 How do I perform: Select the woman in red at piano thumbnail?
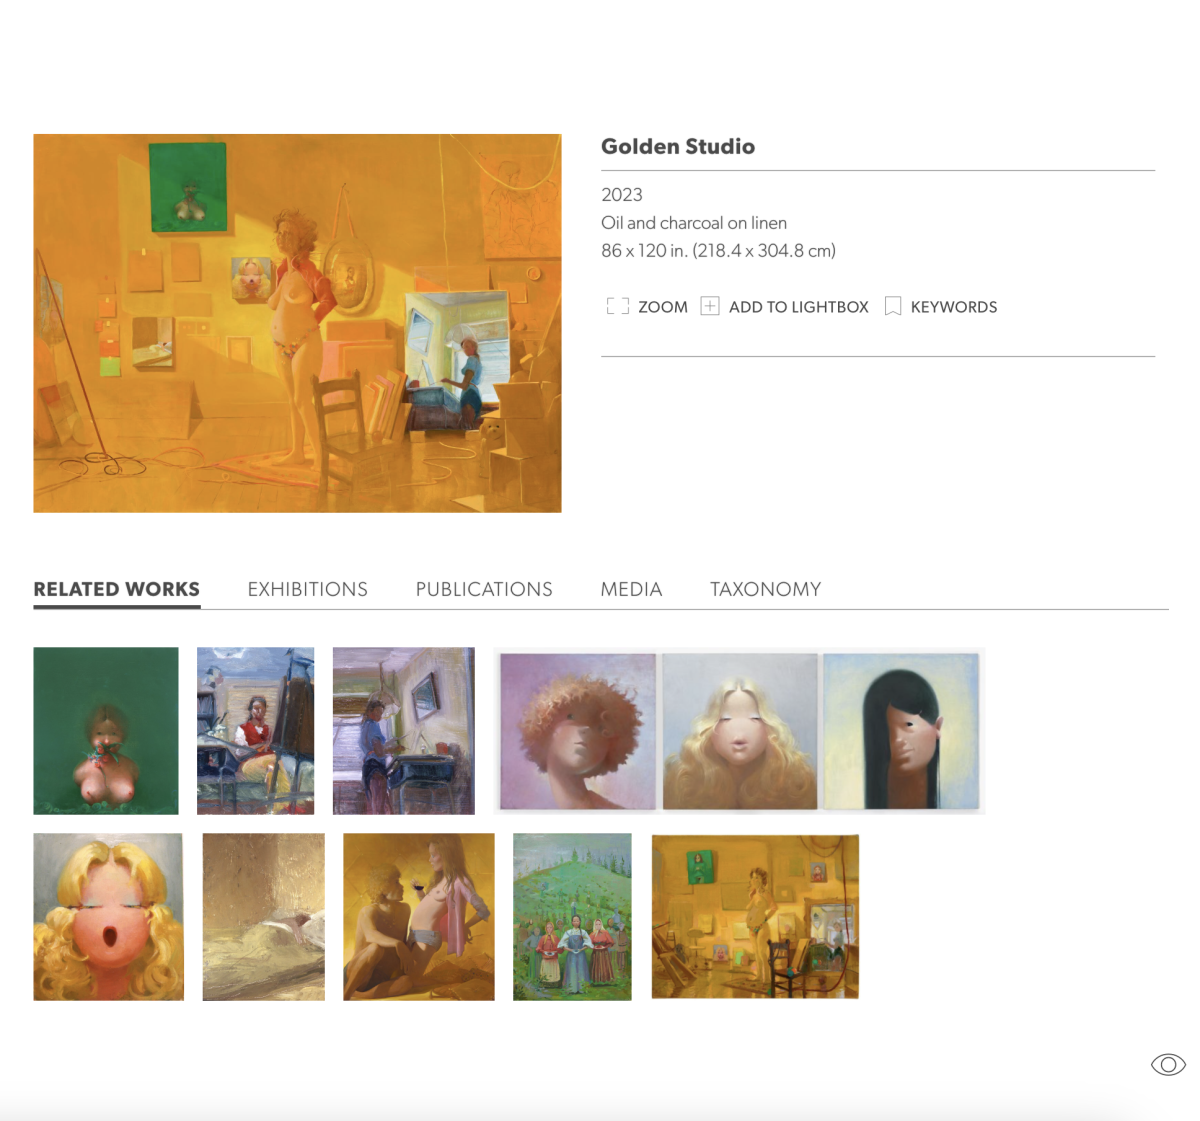pos(255,731)
